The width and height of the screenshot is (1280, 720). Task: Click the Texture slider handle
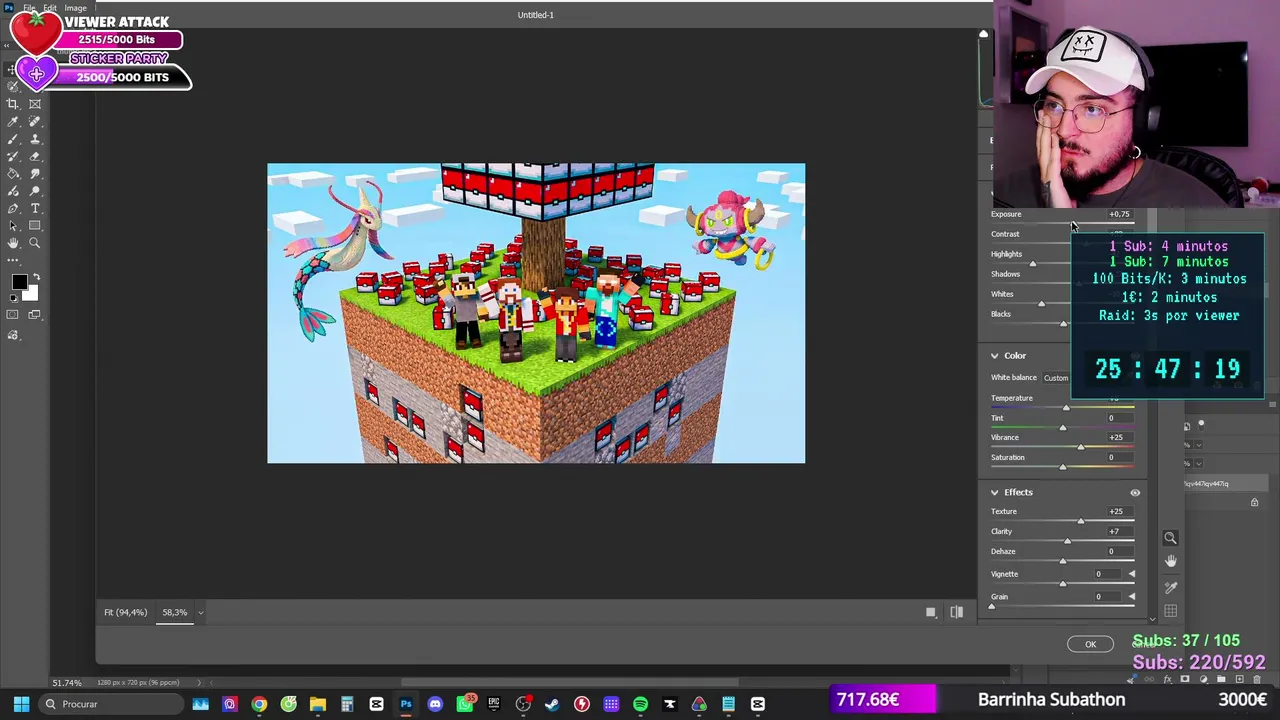click(1081, 521)
